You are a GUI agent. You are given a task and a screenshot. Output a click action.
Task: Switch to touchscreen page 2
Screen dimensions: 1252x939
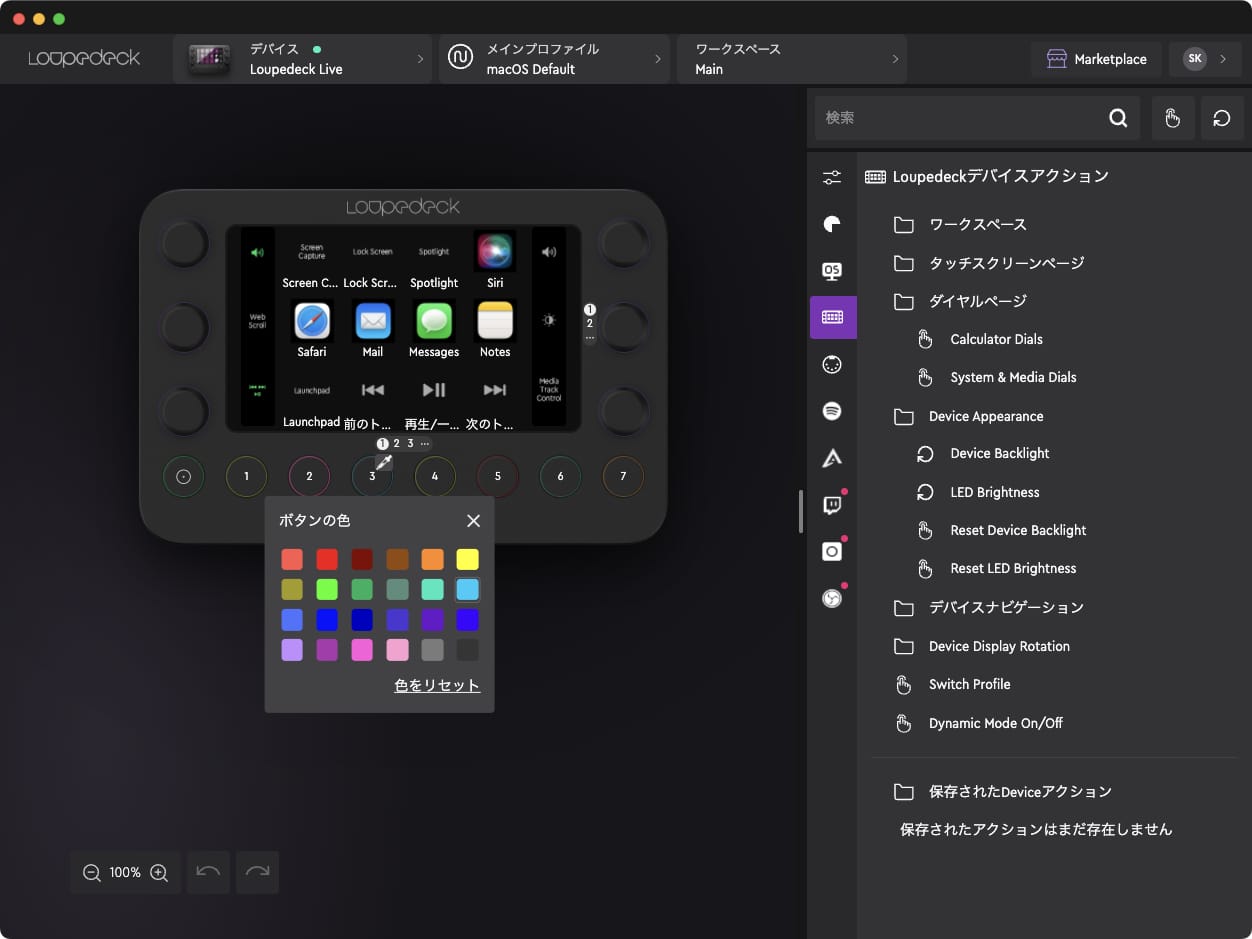(397, 443)
